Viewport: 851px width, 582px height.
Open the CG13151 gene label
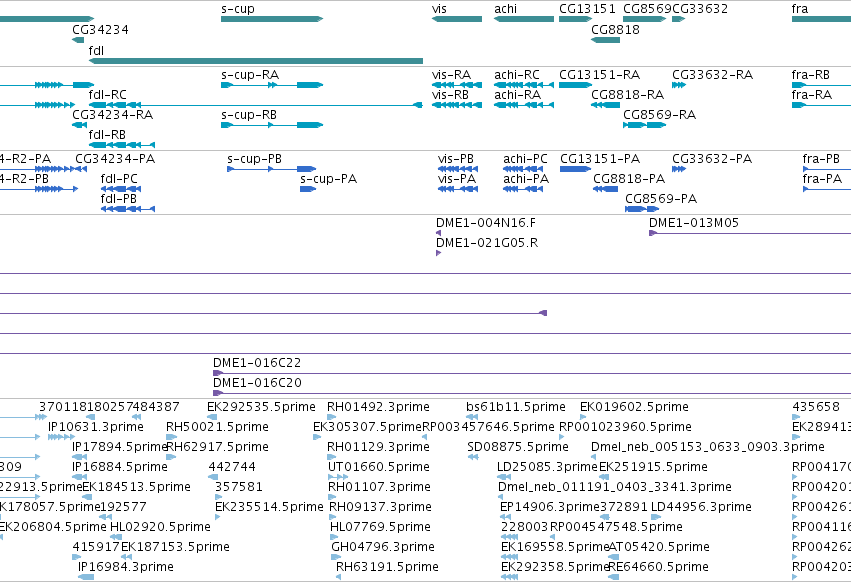587,9
